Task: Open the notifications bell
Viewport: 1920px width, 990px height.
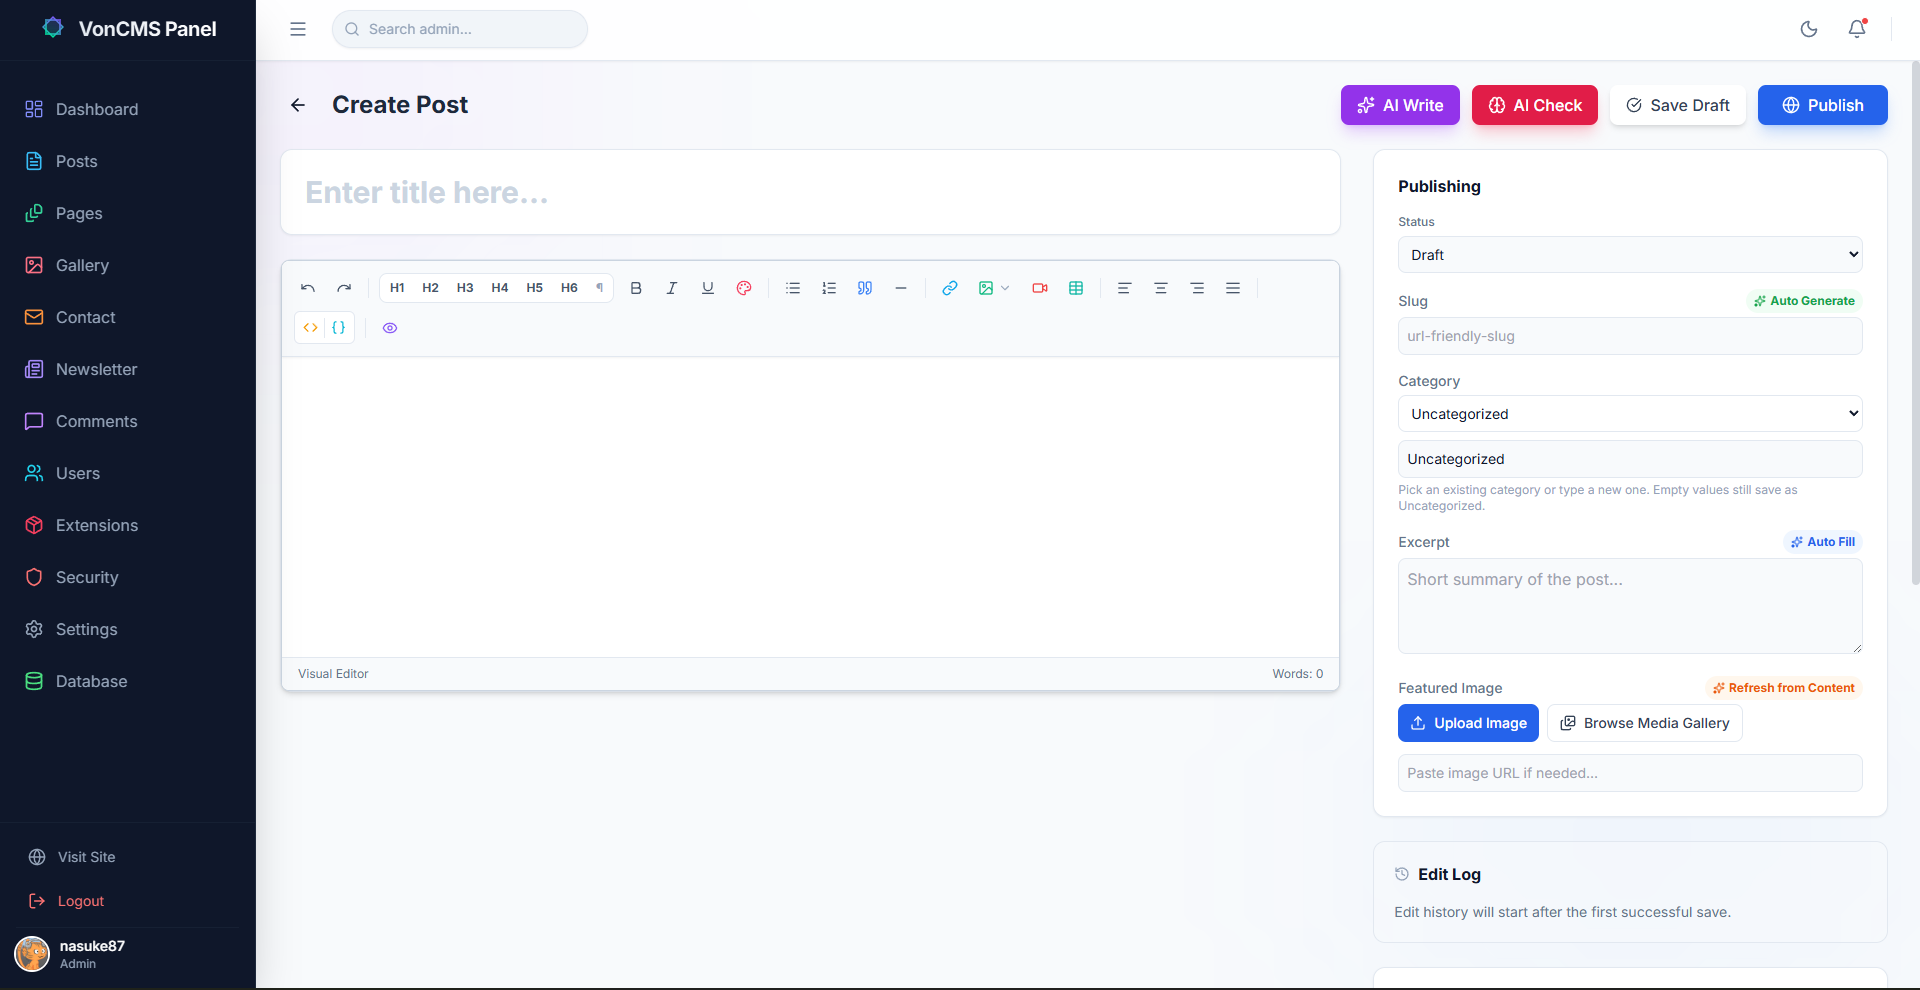Action: coord(1857,29)
